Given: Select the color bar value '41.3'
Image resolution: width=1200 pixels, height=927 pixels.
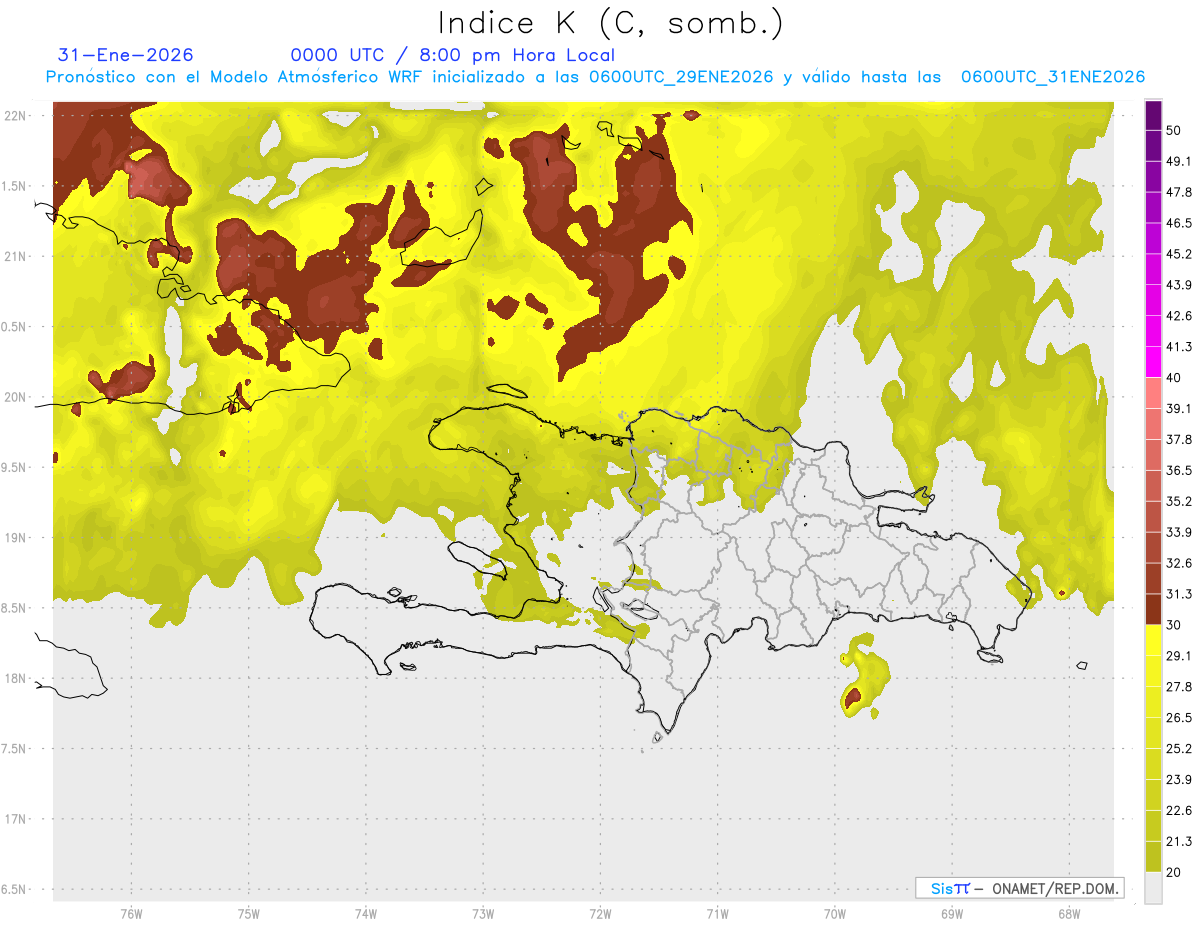Looking at the screenshot, I should point(1179,347).
